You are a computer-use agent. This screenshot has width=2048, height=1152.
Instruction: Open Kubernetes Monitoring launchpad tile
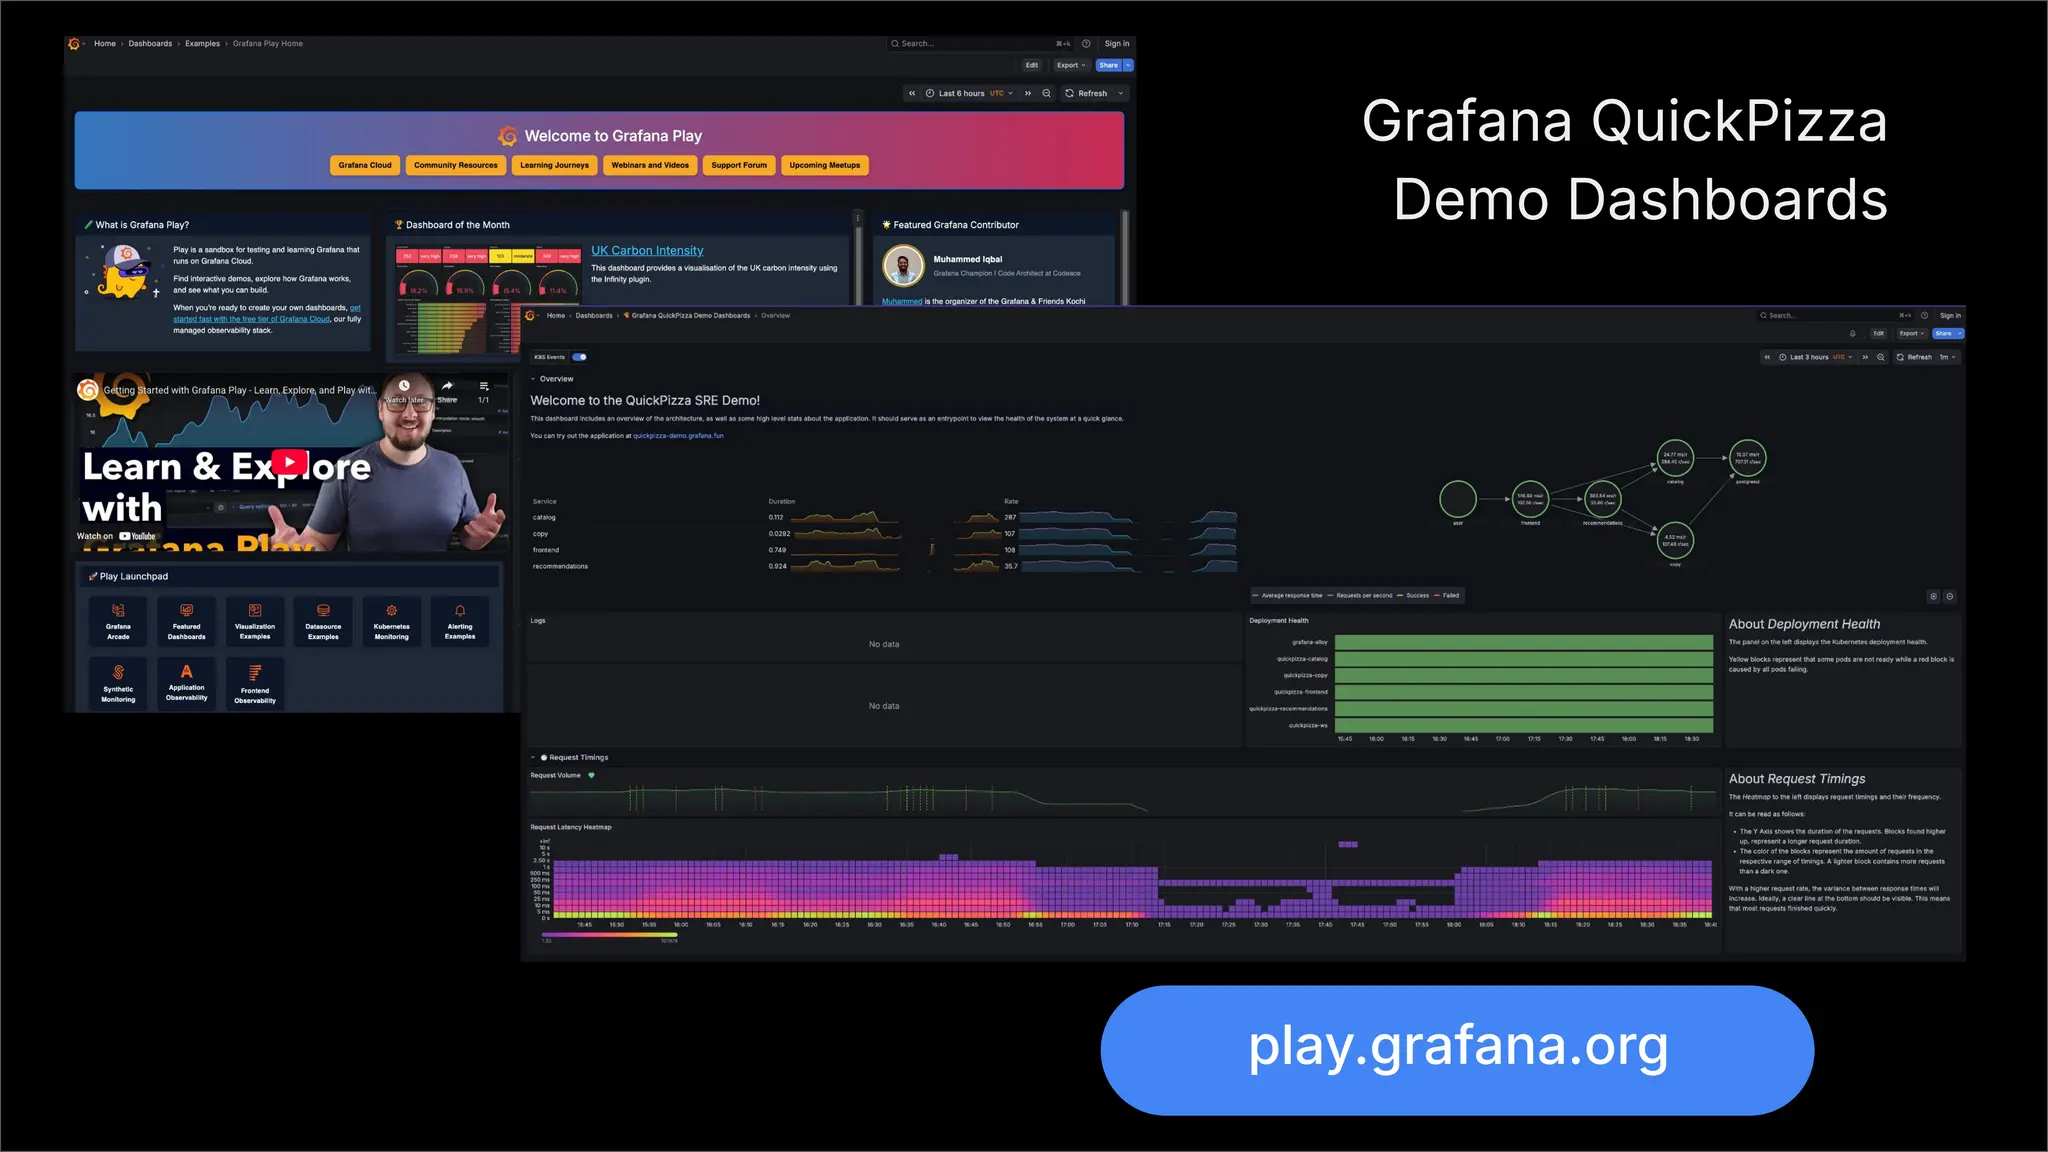(x=391, y=621)
